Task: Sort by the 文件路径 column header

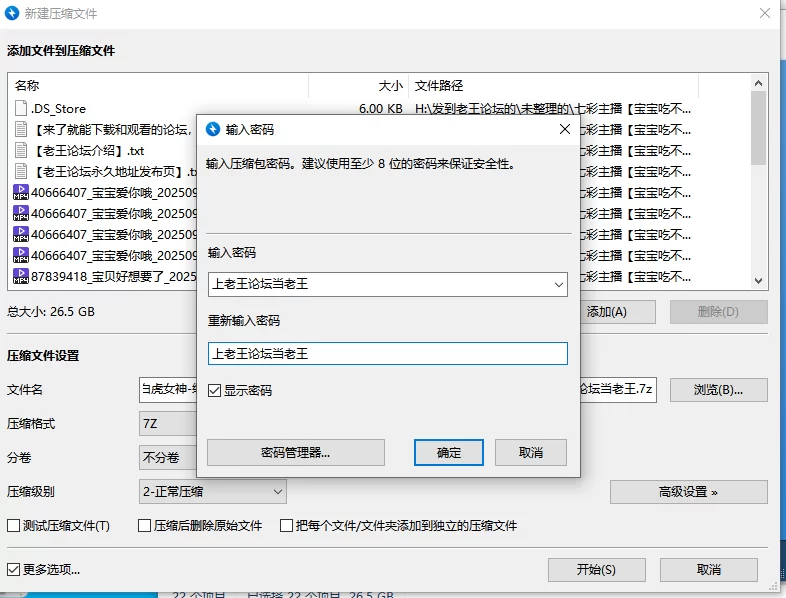Action: (553, 86)
